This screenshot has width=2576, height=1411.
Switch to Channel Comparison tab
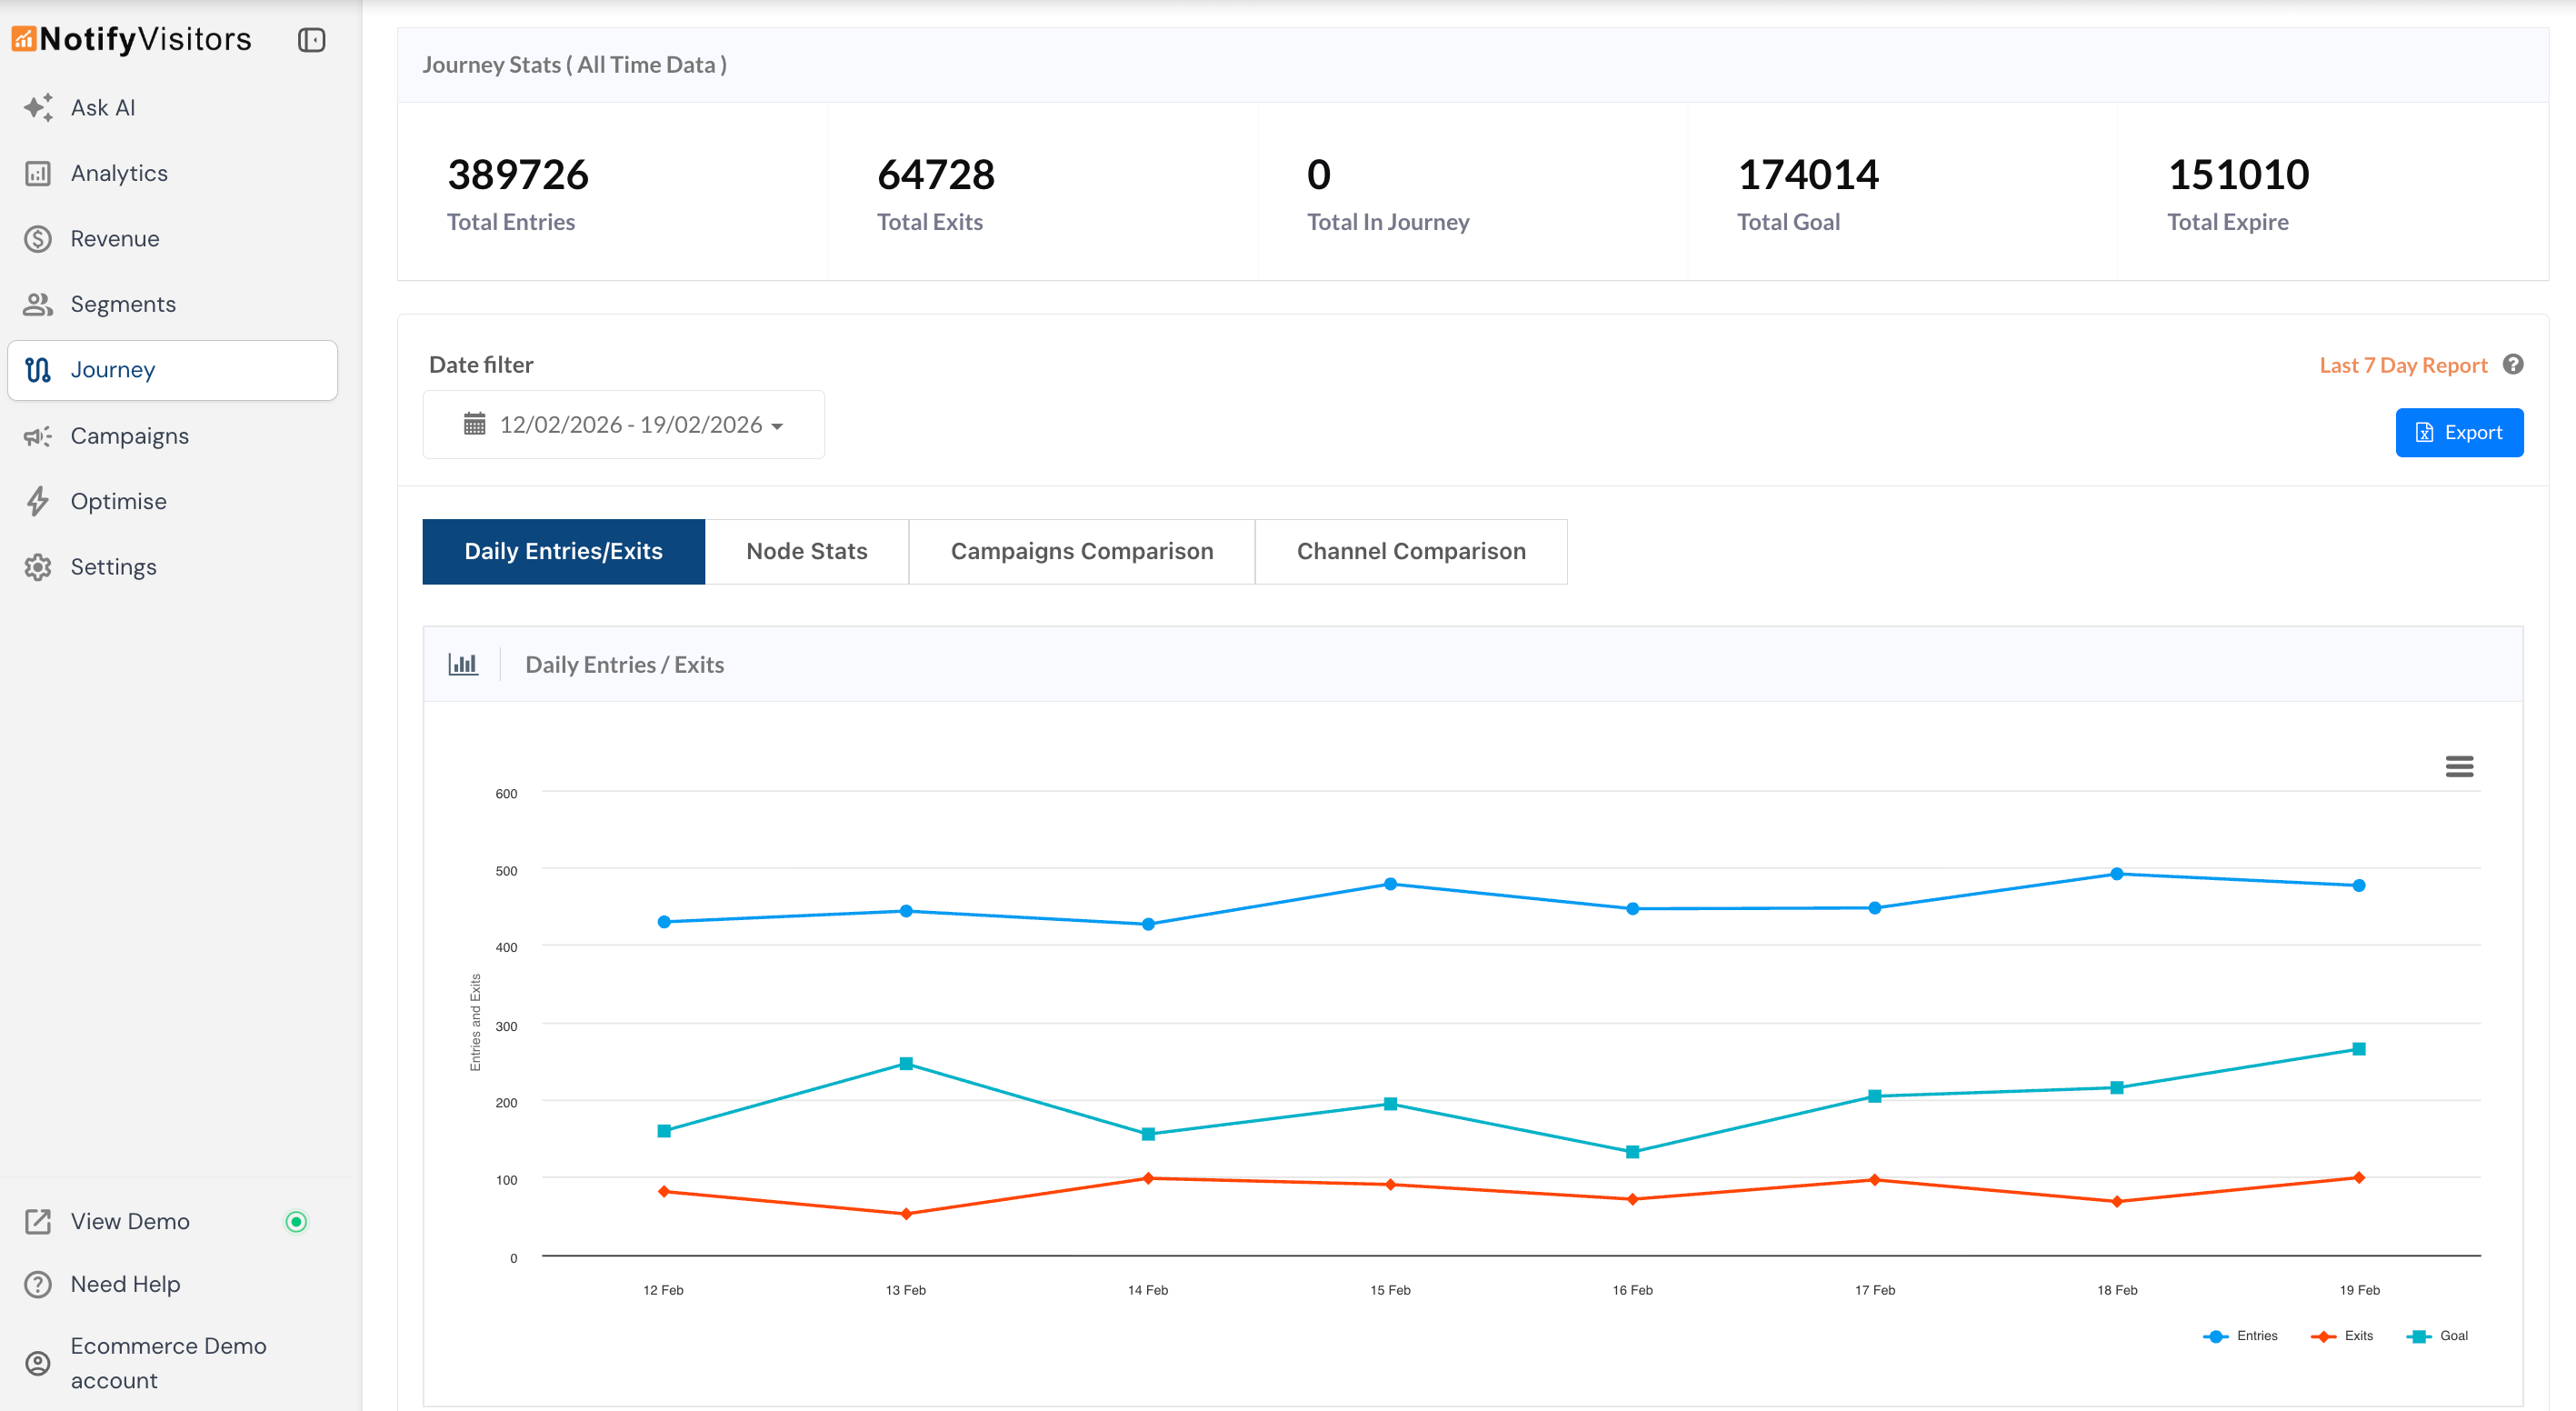click(1410, 551)
